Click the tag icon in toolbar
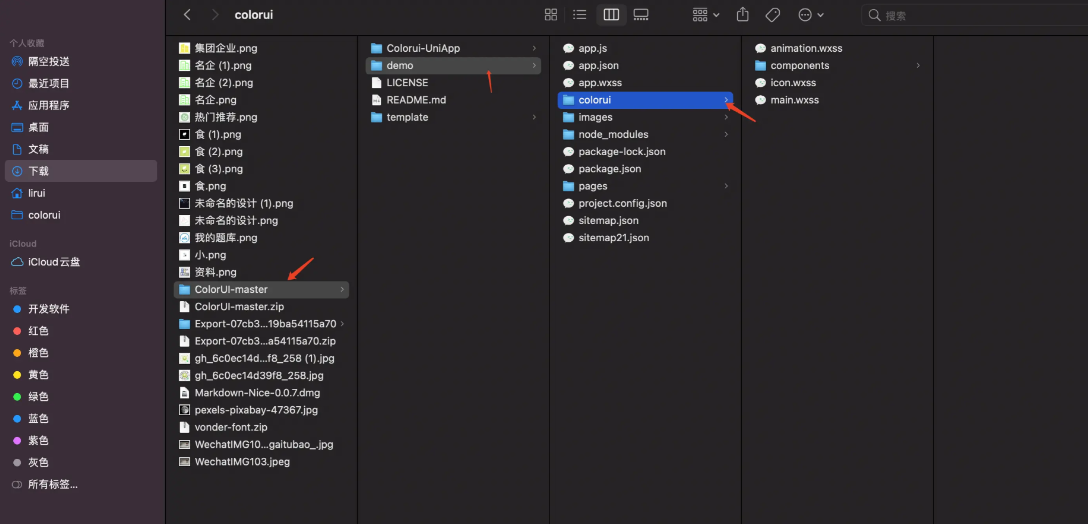Viewport: 1088px width, 524px height. click(x=772, y=15)
